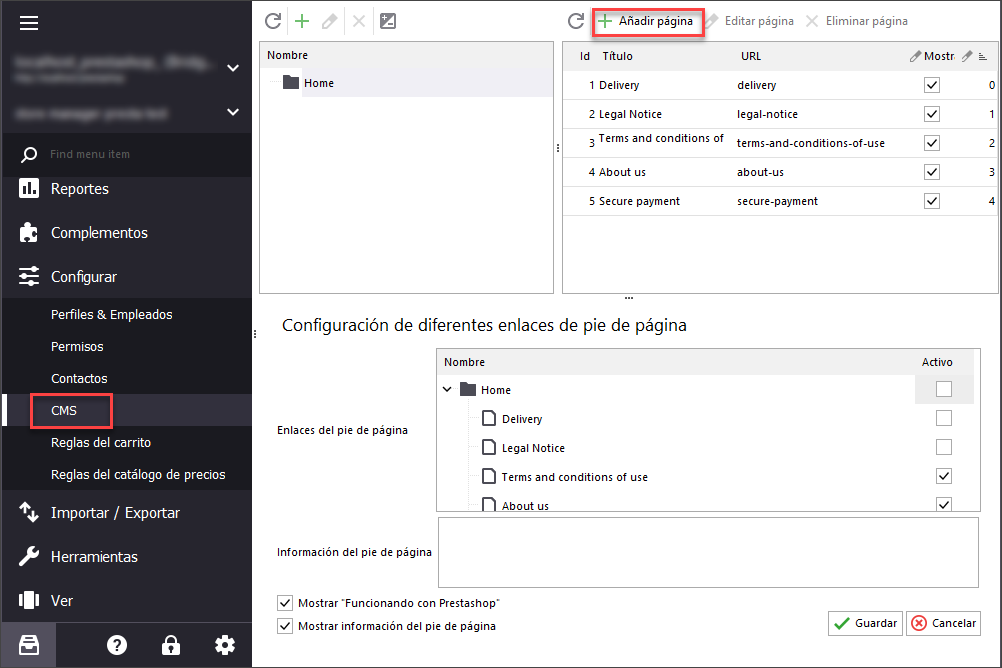This screenshot has height=668, width=1002.
Task: Click the lock icon in bottom bar
Action: (x=171, y=645)
